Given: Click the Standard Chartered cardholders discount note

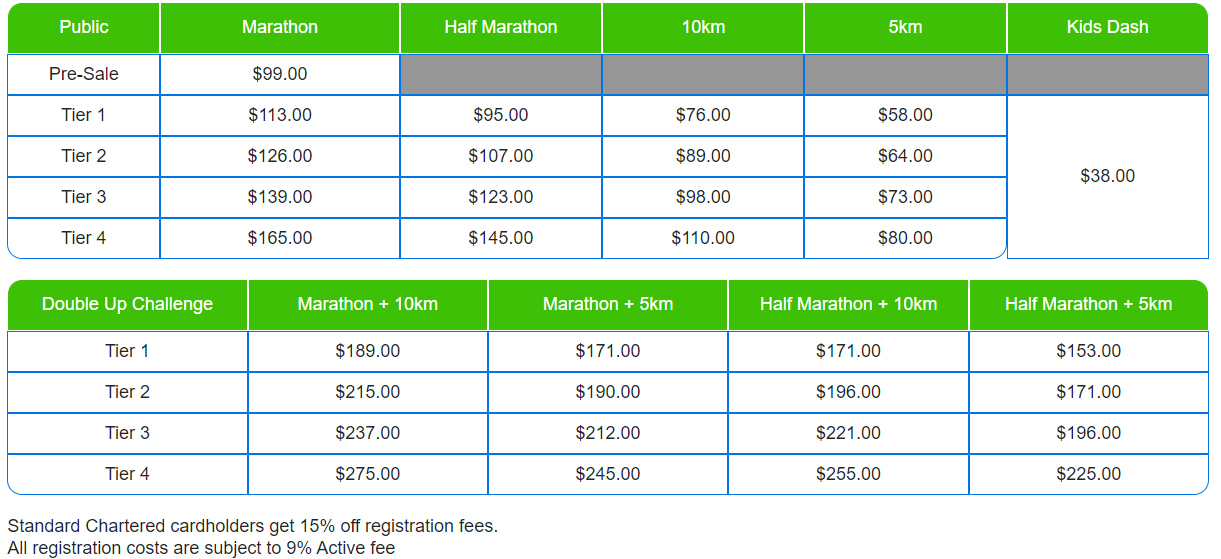Looking at the screenshot, I should 252,526.
